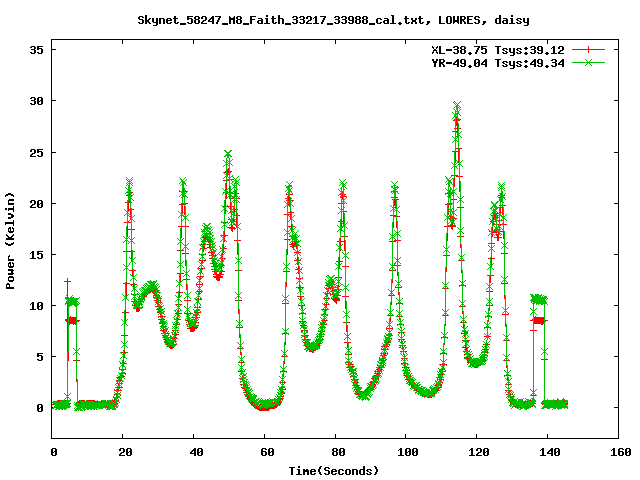Click x-axis tick label 40

[196, 452]
